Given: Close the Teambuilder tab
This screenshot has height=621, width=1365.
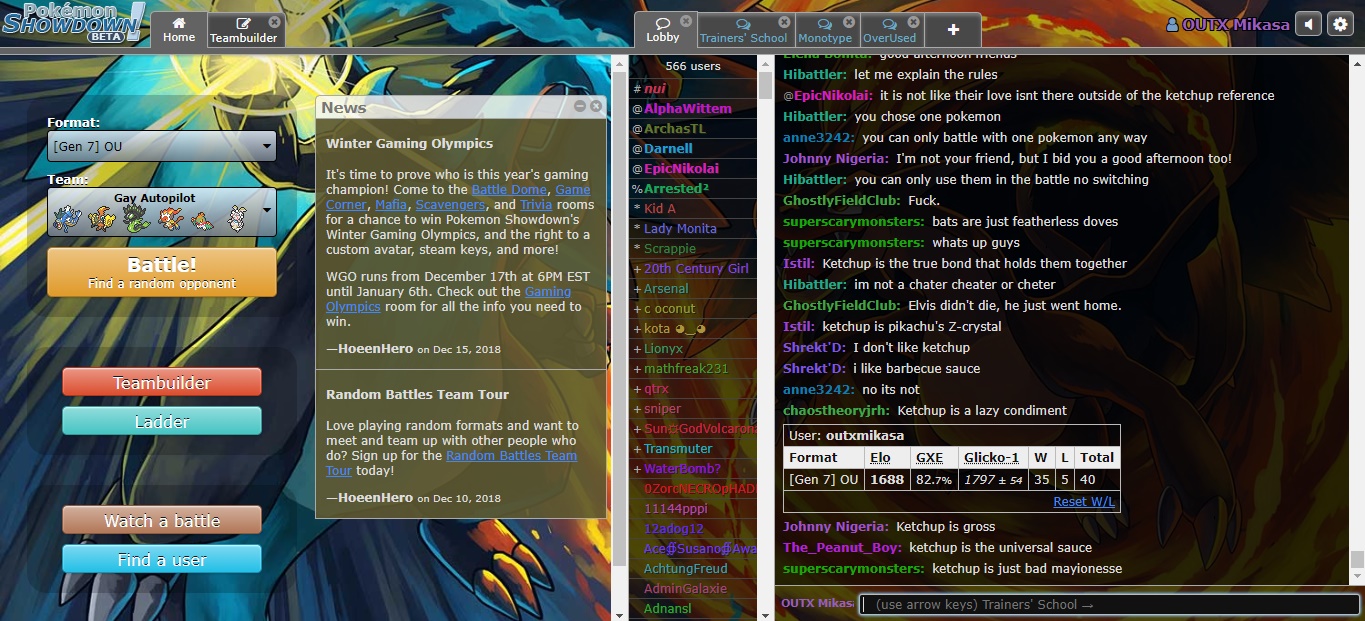Looking at the screenshot, I should pos(274,21).
